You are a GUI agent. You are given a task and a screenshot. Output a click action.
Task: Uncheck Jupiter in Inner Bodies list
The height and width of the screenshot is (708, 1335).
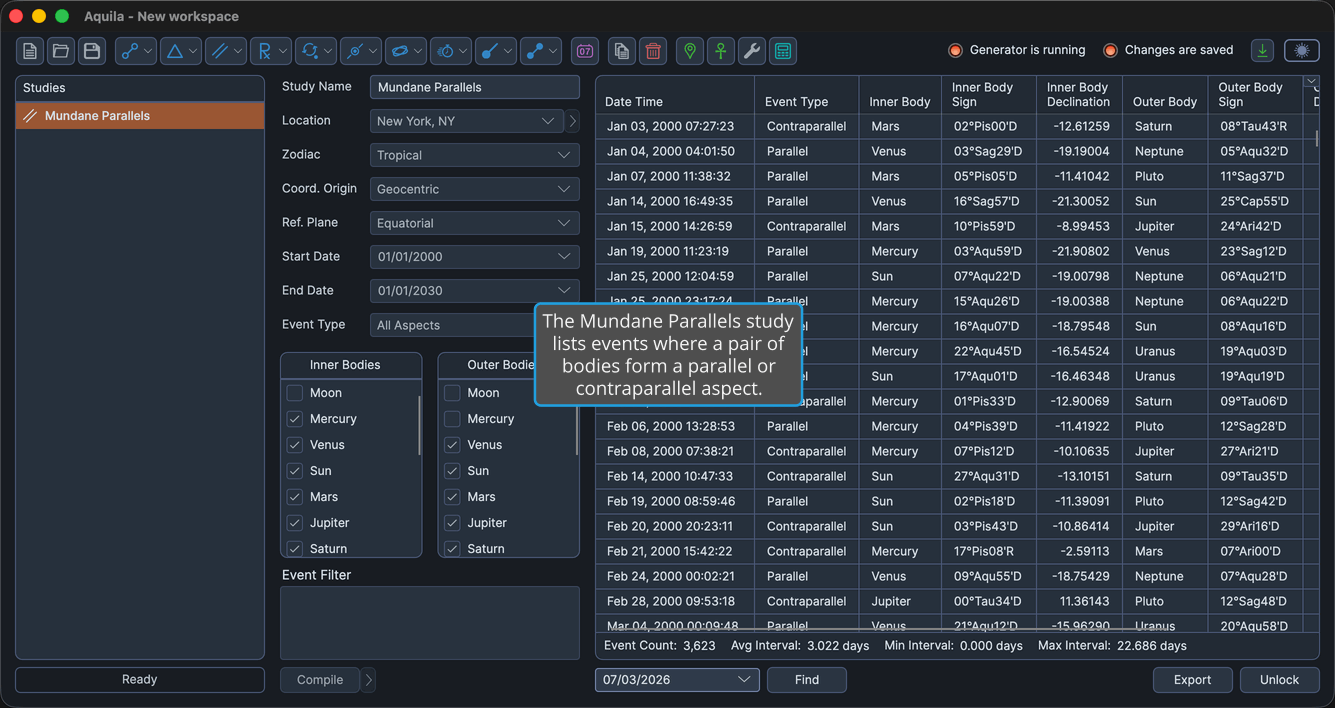[x=295, y=523]
